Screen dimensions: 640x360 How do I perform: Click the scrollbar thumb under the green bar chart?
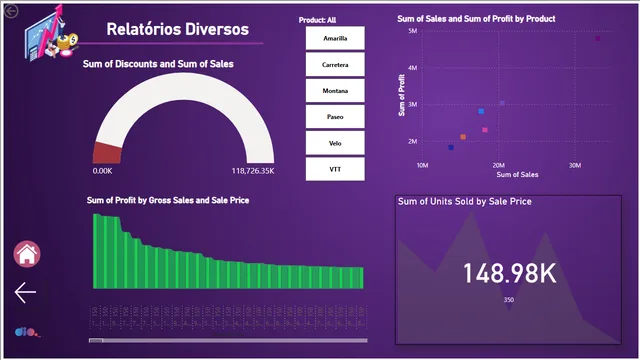pyautogui.click(x=96, y=340)
